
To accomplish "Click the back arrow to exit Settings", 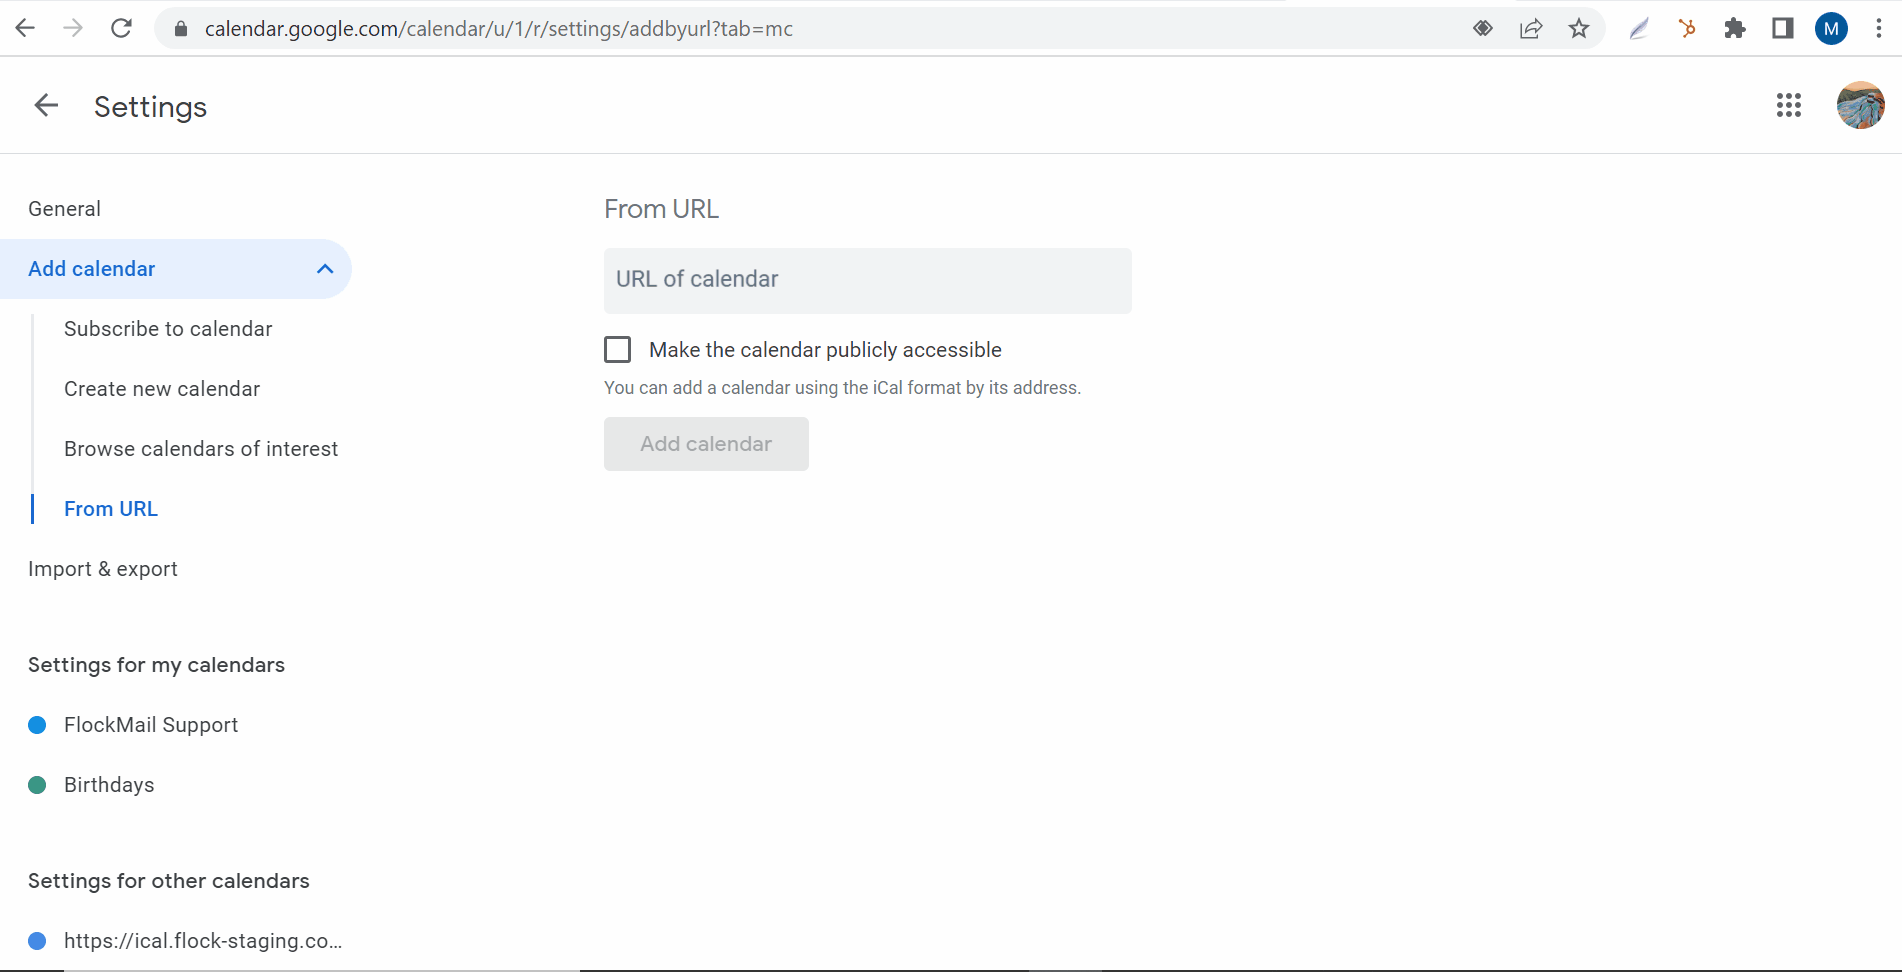I will tap(45, 105).
